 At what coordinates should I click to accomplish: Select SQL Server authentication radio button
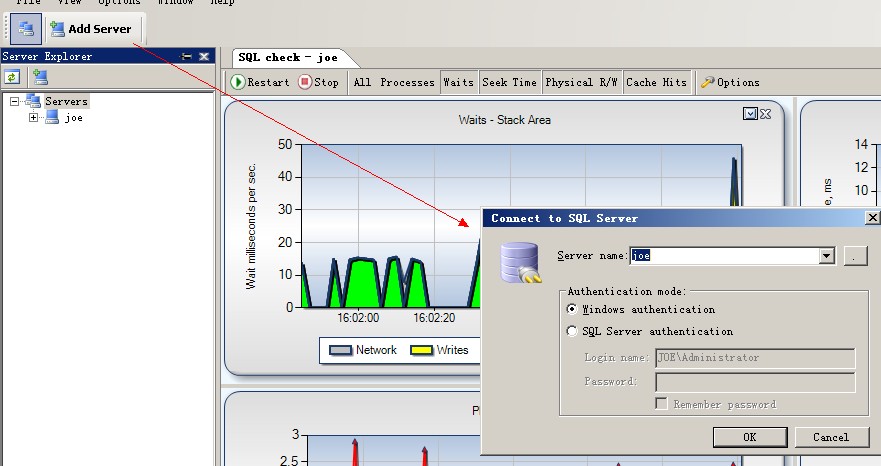(x=572, y=331)
